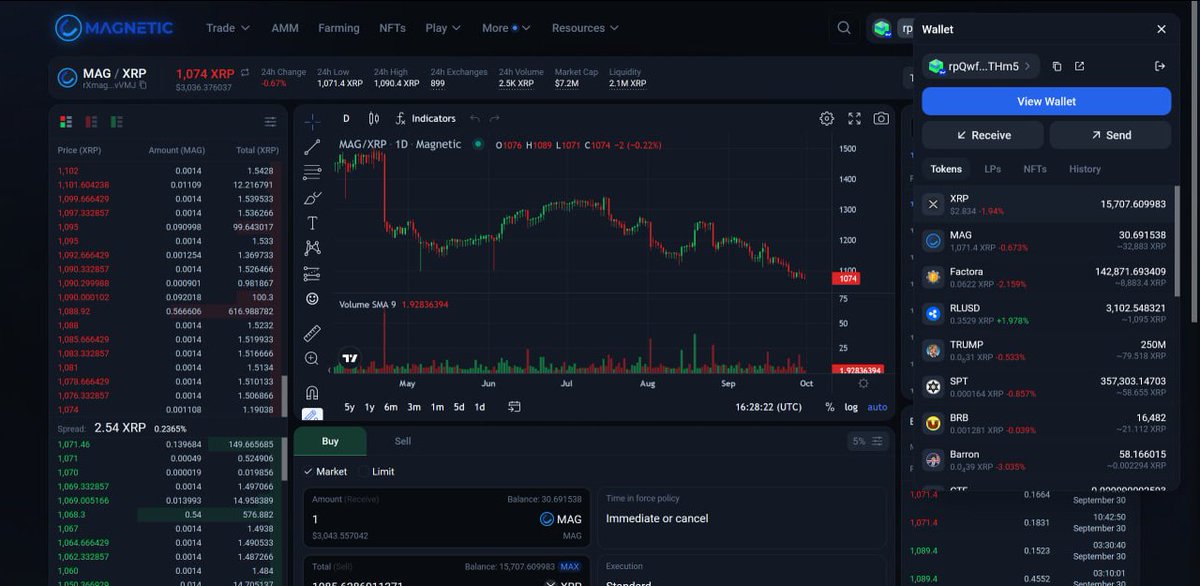Show bids-only order book view
Image resolution: width=1200 pixels, height=586 pixels.
[x=117, y=122]
